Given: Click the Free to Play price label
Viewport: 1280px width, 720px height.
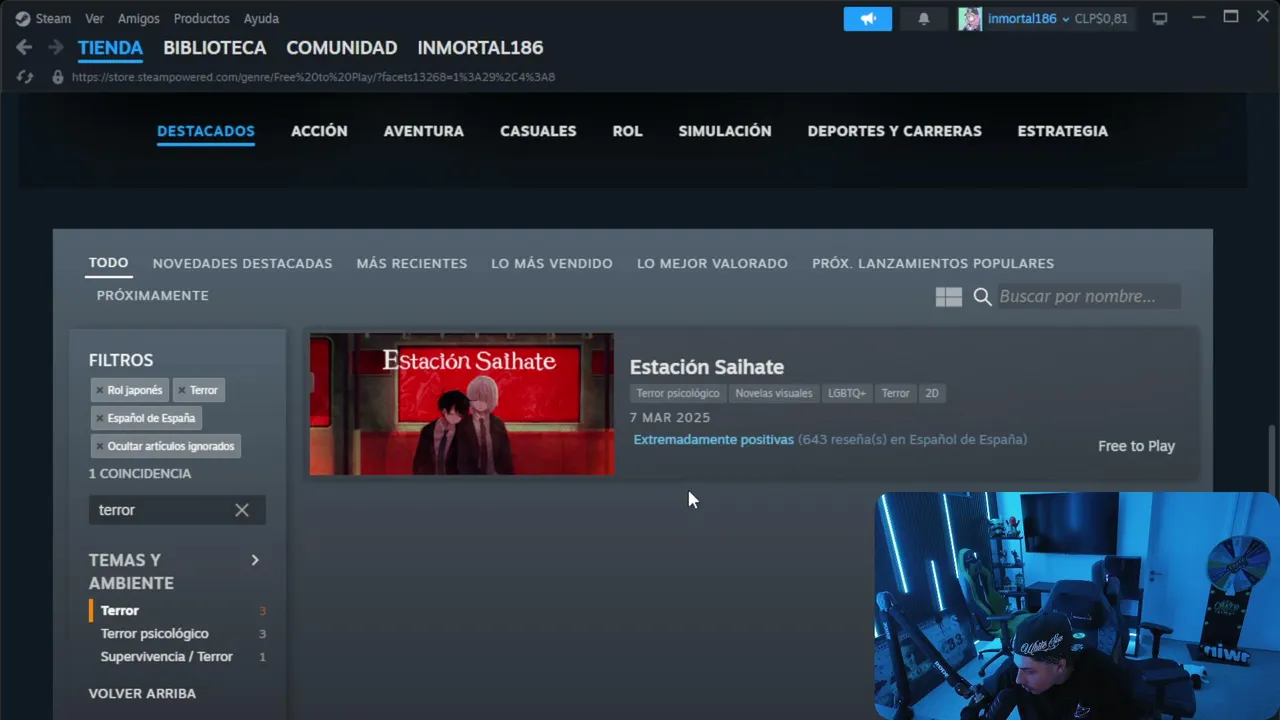Looking at the screenshot, I should [1137, 446].
